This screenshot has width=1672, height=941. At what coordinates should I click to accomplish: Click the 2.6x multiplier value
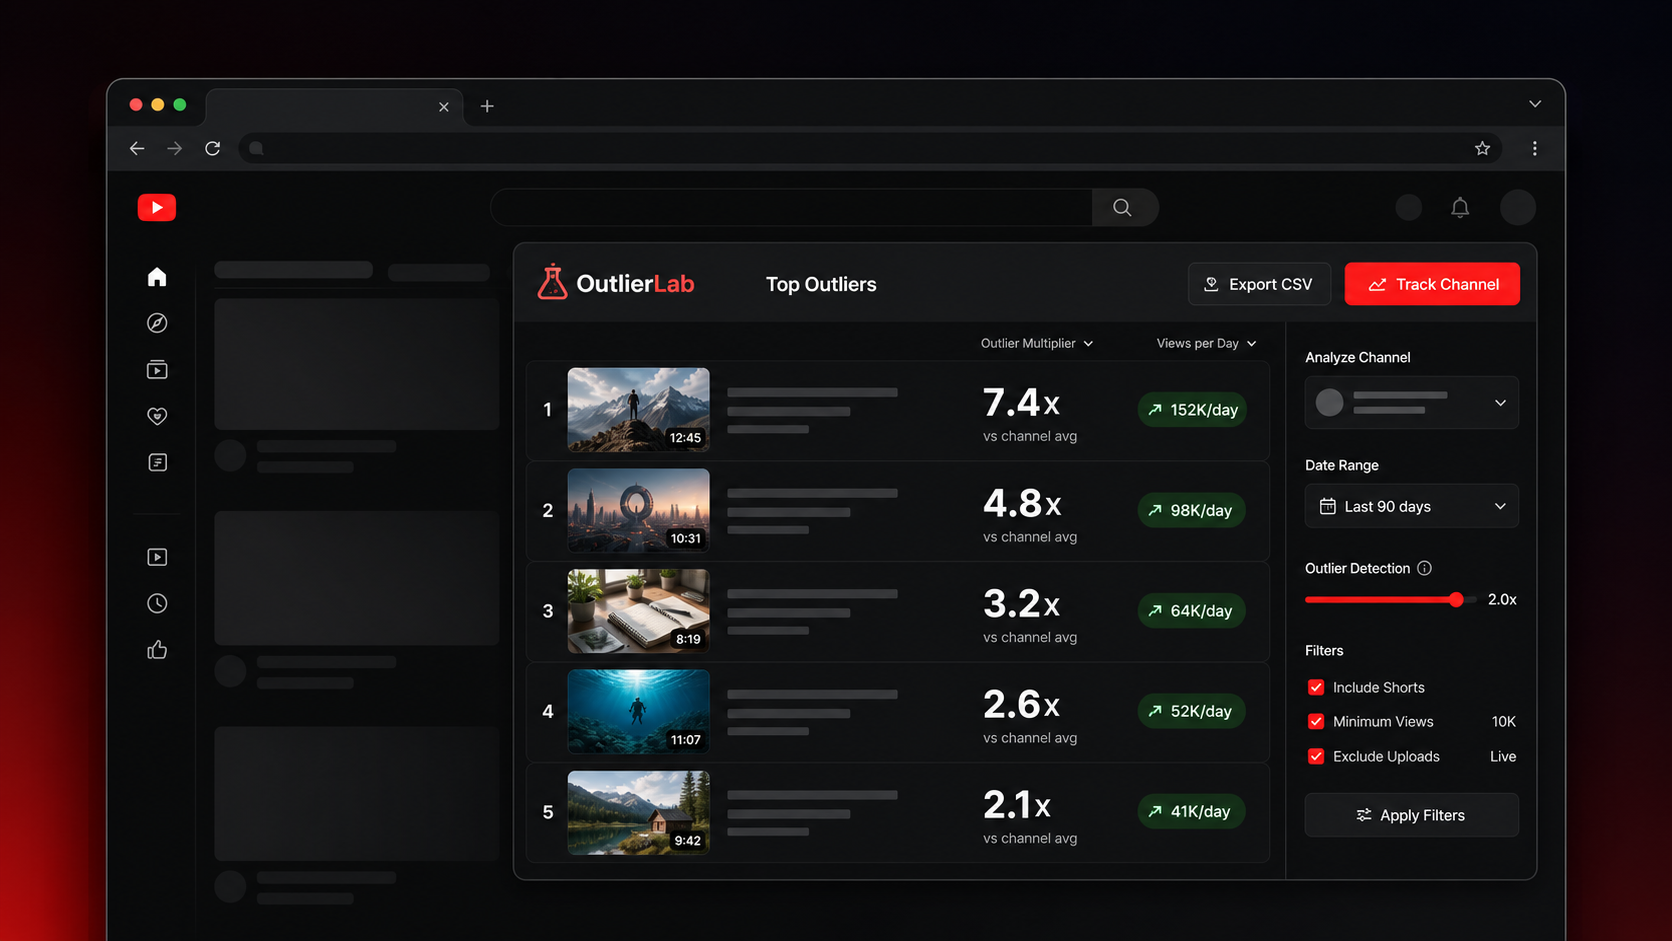(1021, 704)
